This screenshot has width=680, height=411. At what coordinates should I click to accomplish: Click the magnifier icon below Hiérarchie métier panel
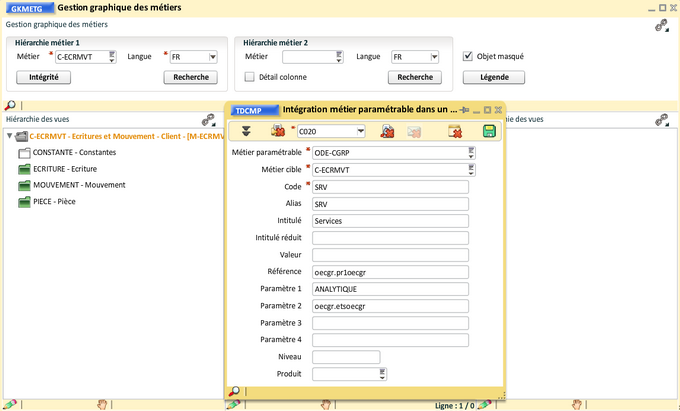(x=10, y=105)
